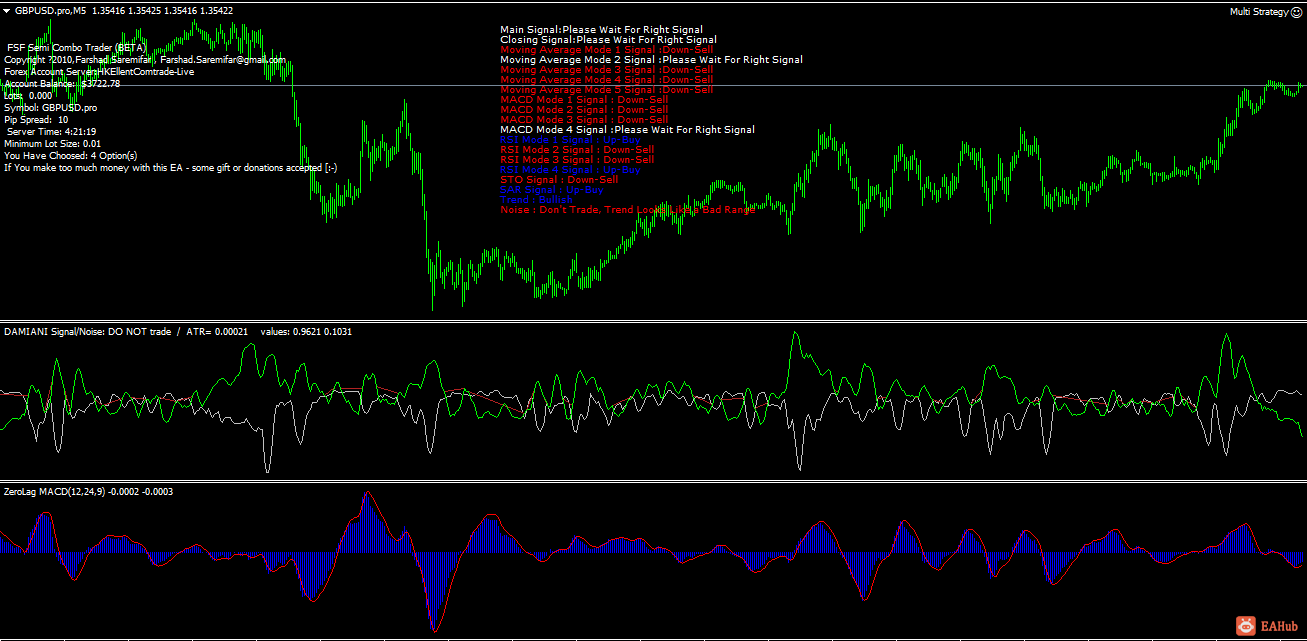Click the Server Time: 4:21:19 line
The image size is (1307, 641).
pyautogui.click(x=52, y=132)
